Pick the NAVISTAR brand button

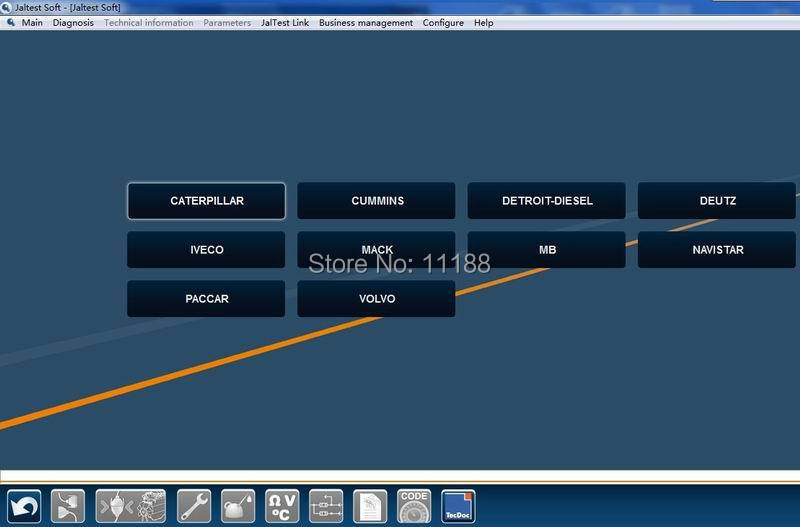(x=717, y=249)
